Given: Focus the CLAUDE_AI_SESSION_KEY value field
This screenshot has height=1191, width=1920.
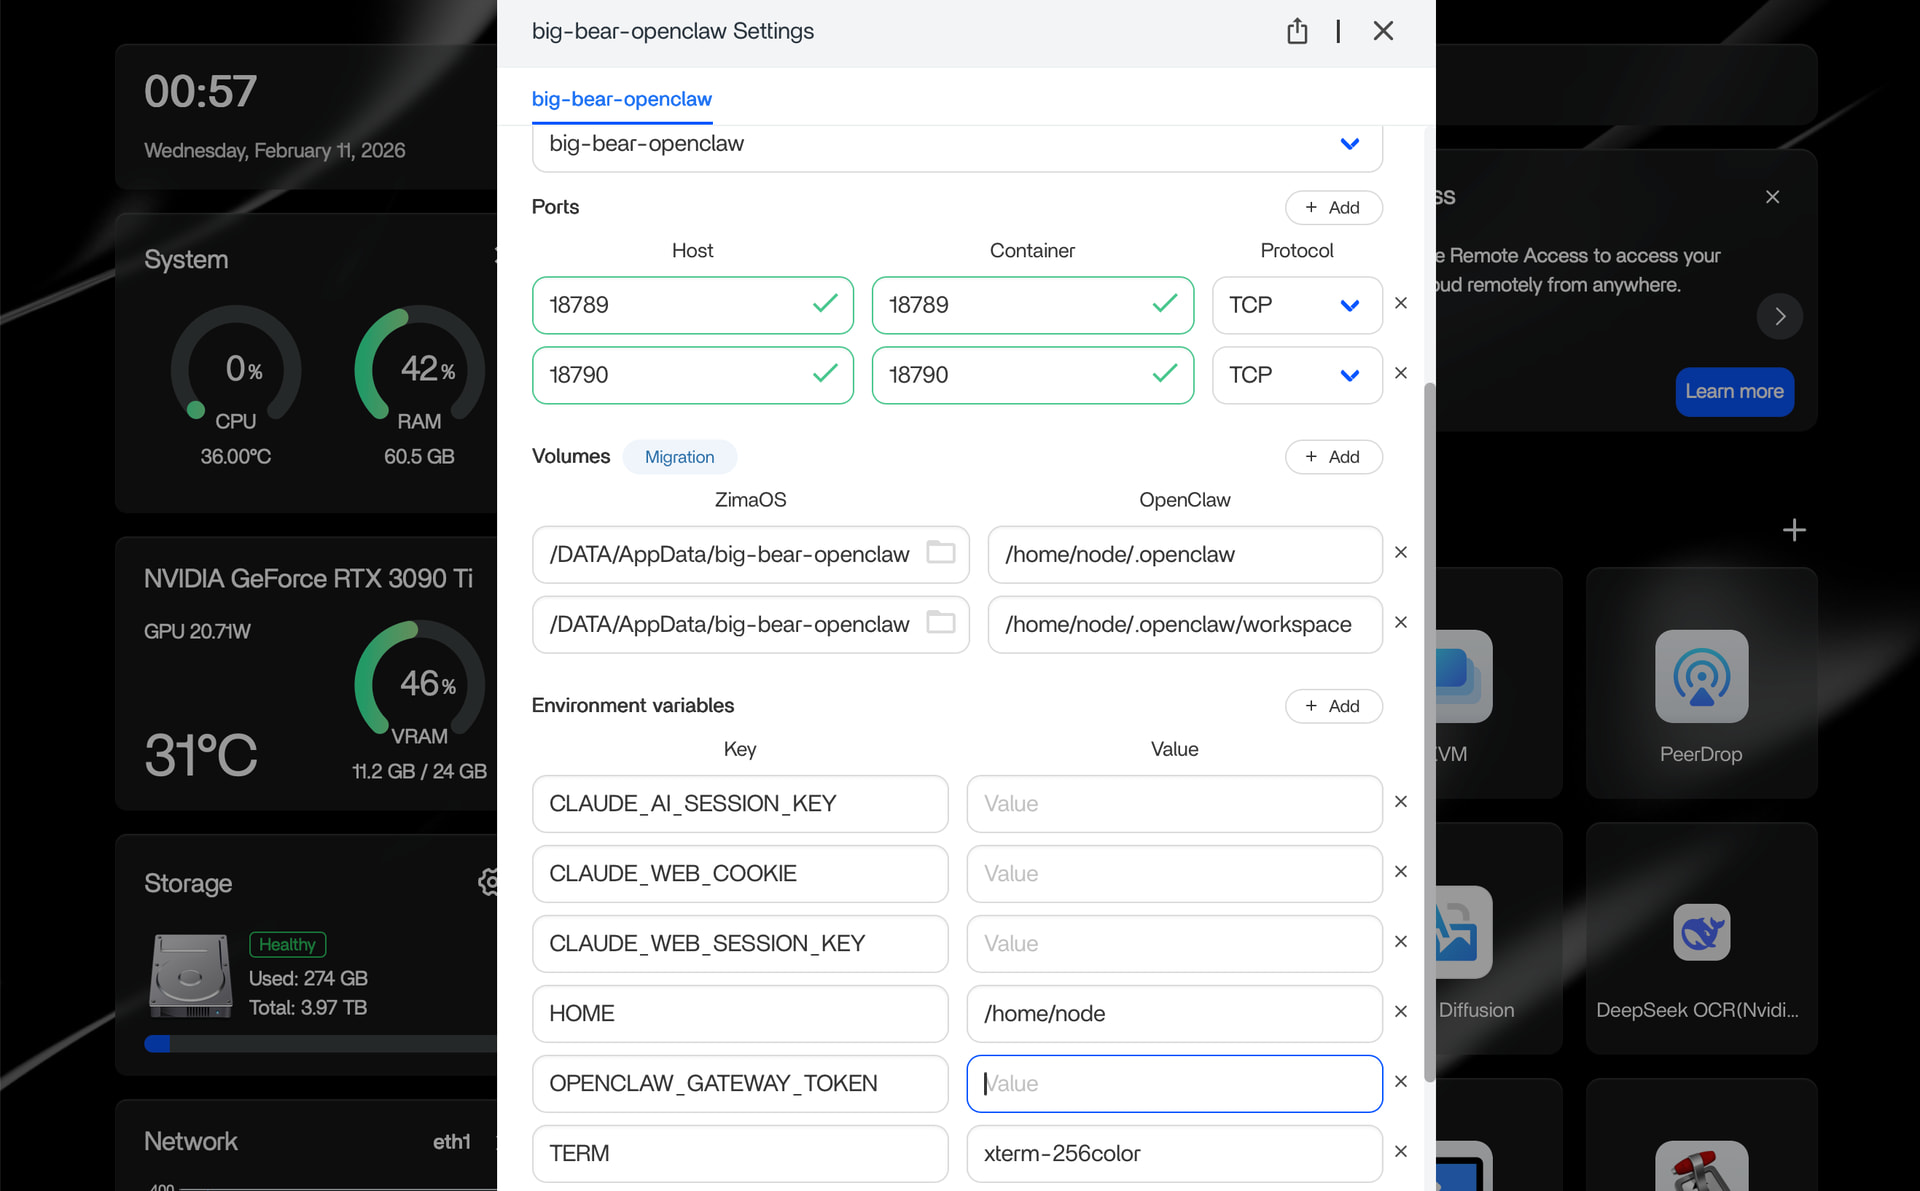Looking at the screenshot, I should point(1173,804).
